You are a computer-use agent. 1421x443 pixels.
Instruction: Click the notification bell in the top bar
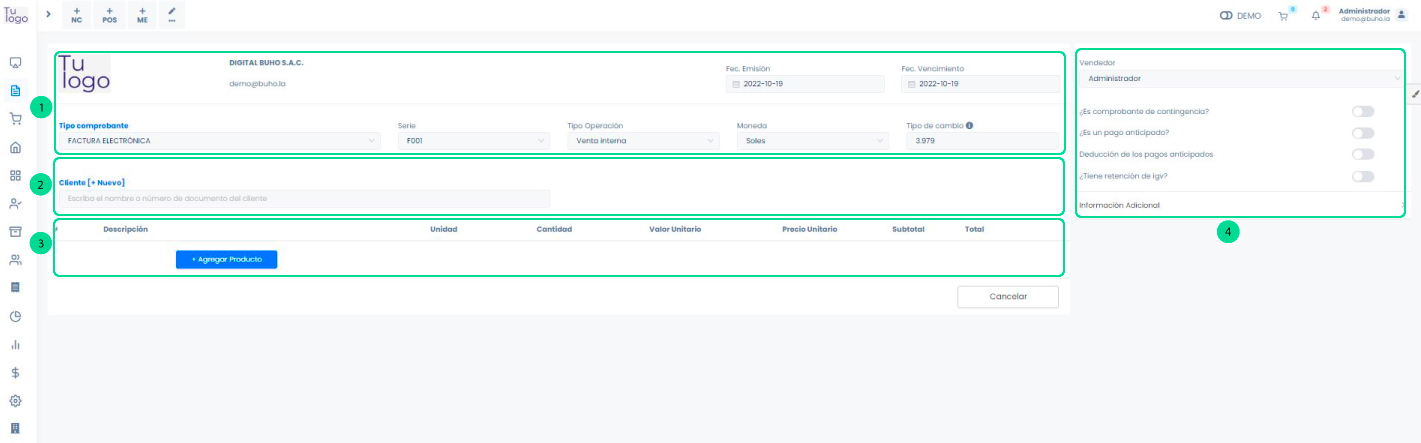[x=1316, y=16]
